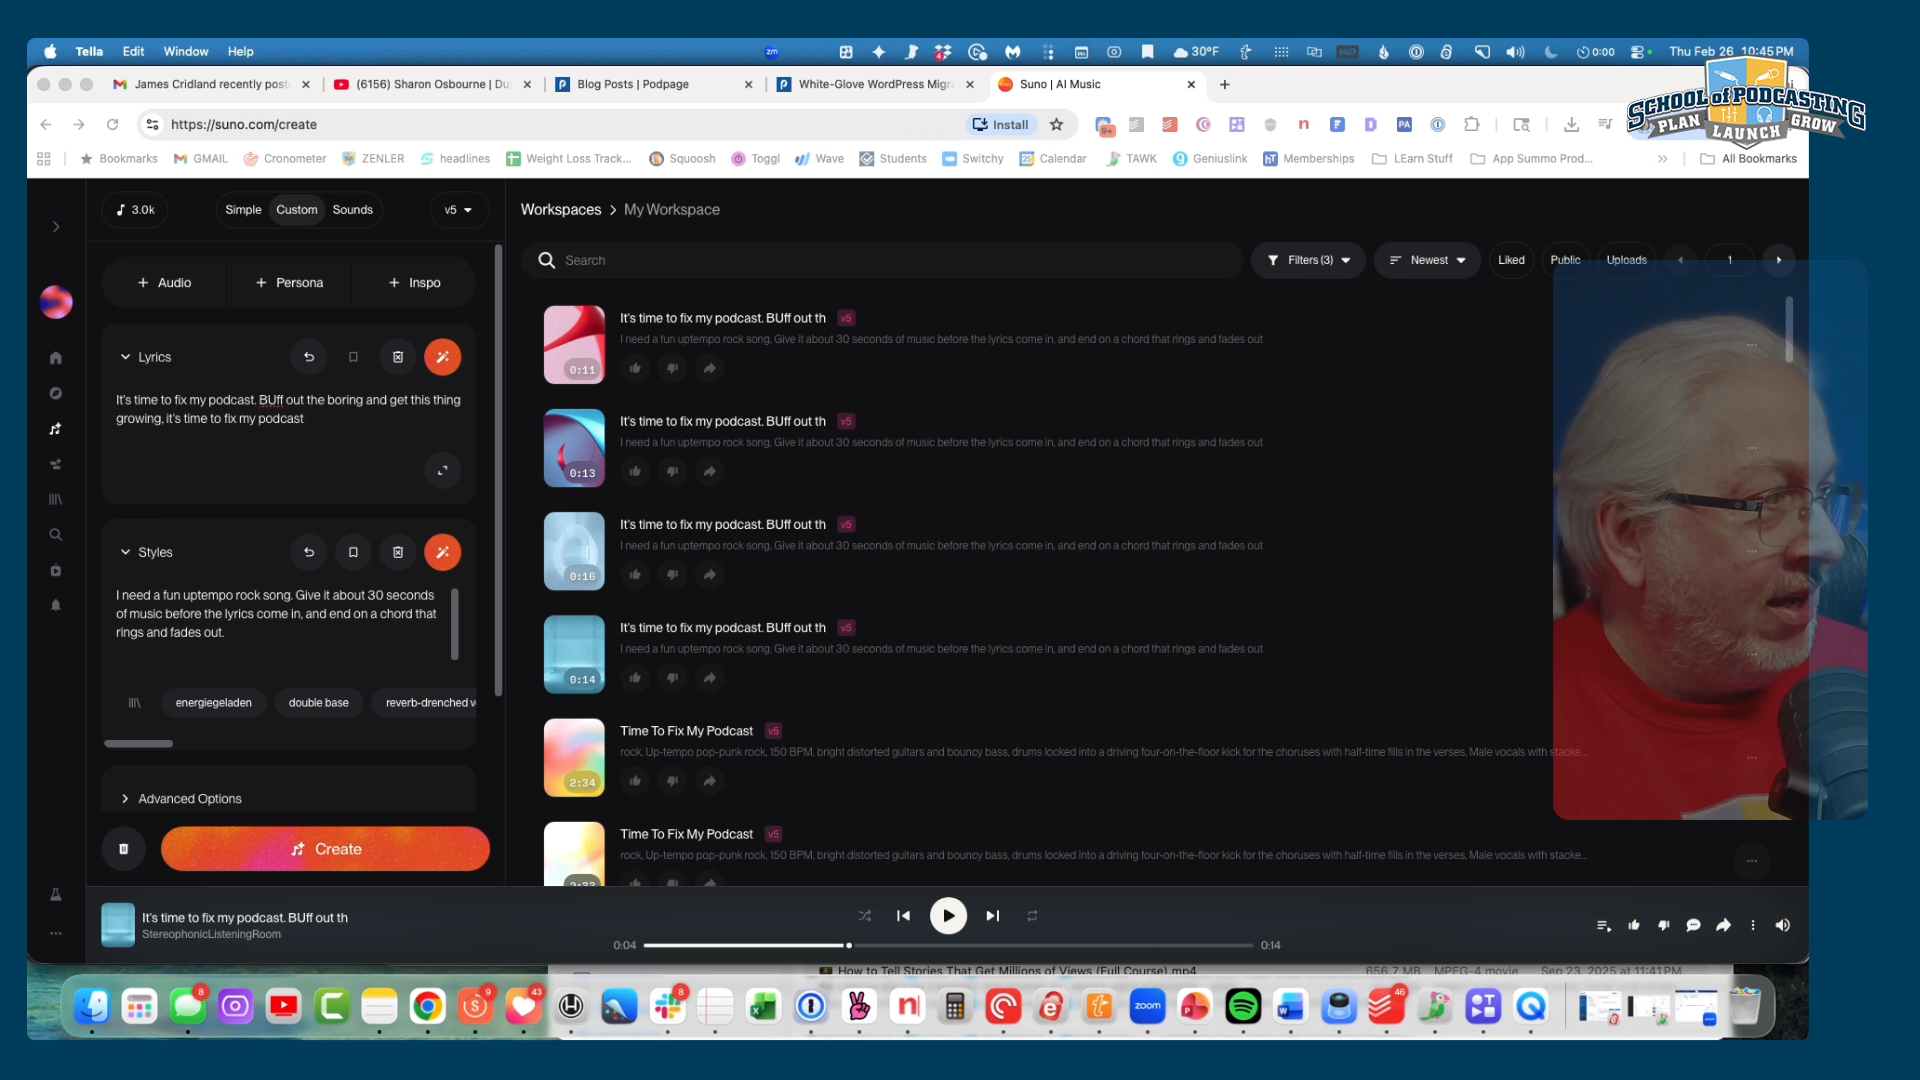1920x1080 pixels.
Task: Open the v5 model version dropdown
Action: [458, 210]
